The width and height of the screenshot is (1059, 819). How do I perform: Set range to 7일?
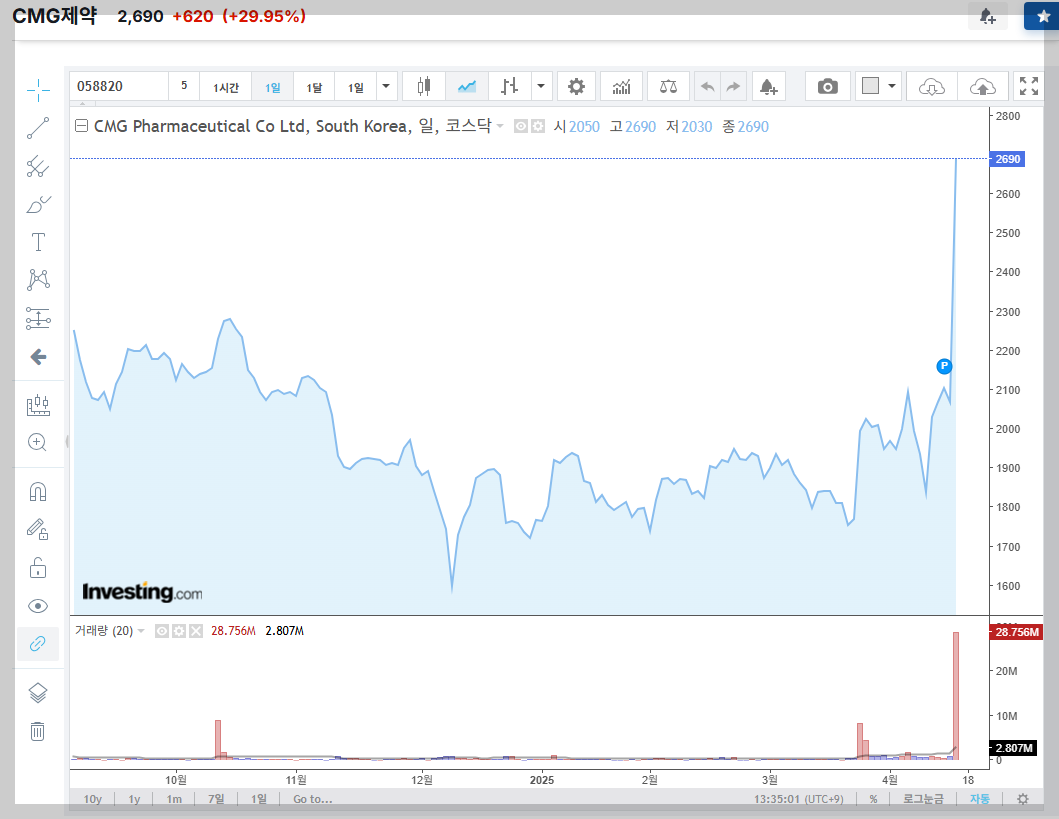pyautogui.click(x=216, y=799)
